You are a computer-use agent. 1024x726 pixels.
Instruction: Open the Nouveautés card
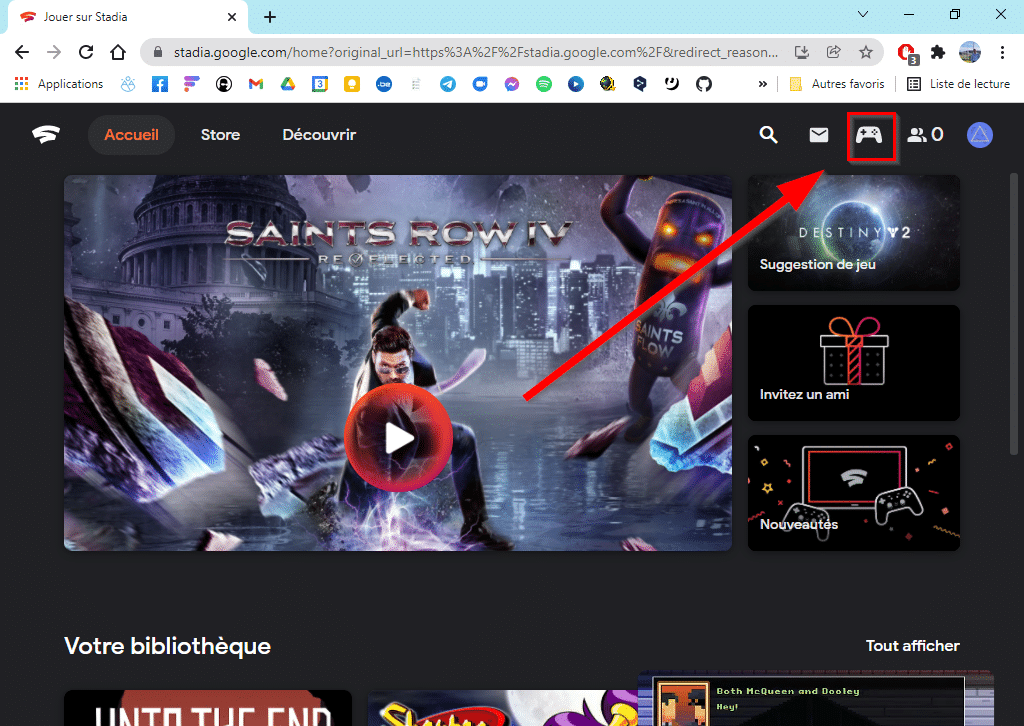[x=854, y=493]
